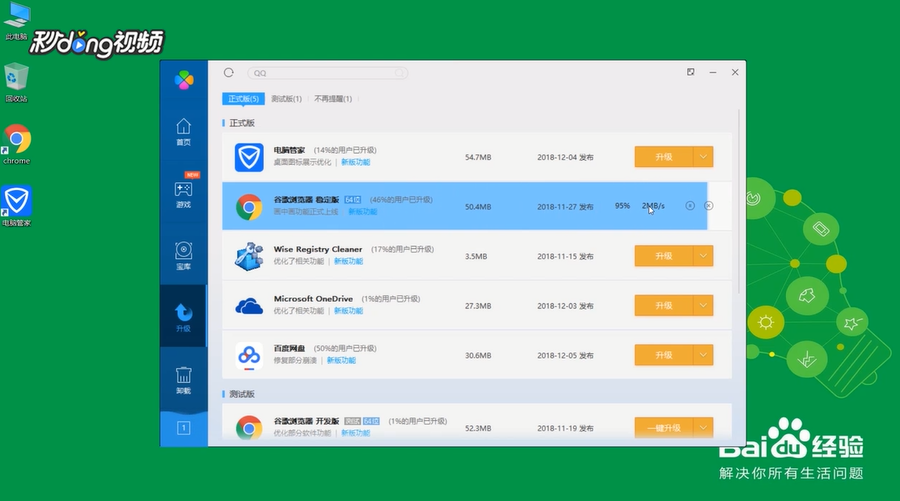Open the 首页 home sidebar icon
The image size is (900, 501).
[183, 132]
